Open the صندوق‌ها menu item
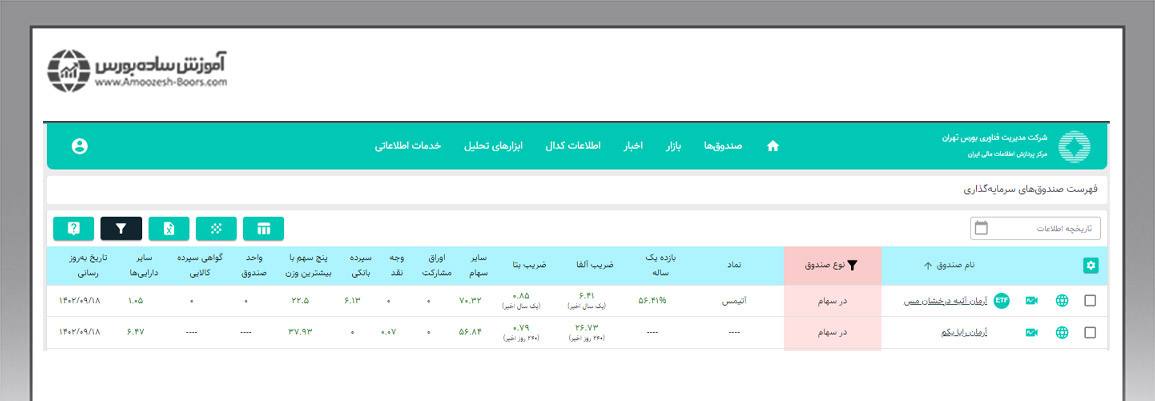The image size is (1155, 401). (722, 146)
